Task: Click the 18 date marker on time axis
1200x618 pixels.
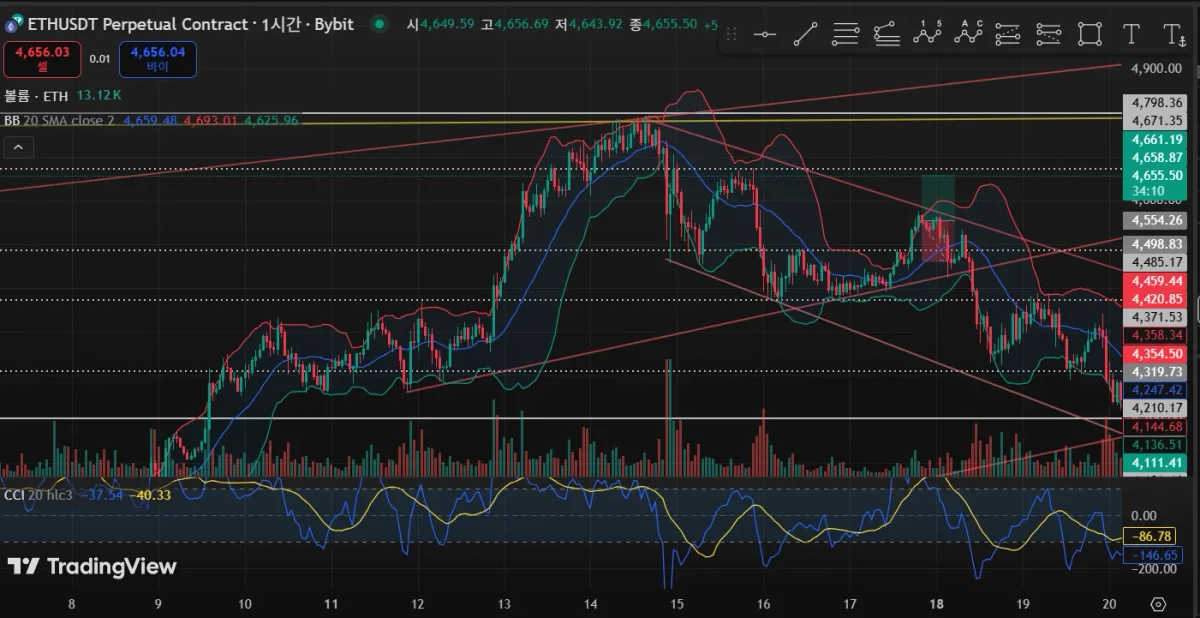Action: pos(937,604)
